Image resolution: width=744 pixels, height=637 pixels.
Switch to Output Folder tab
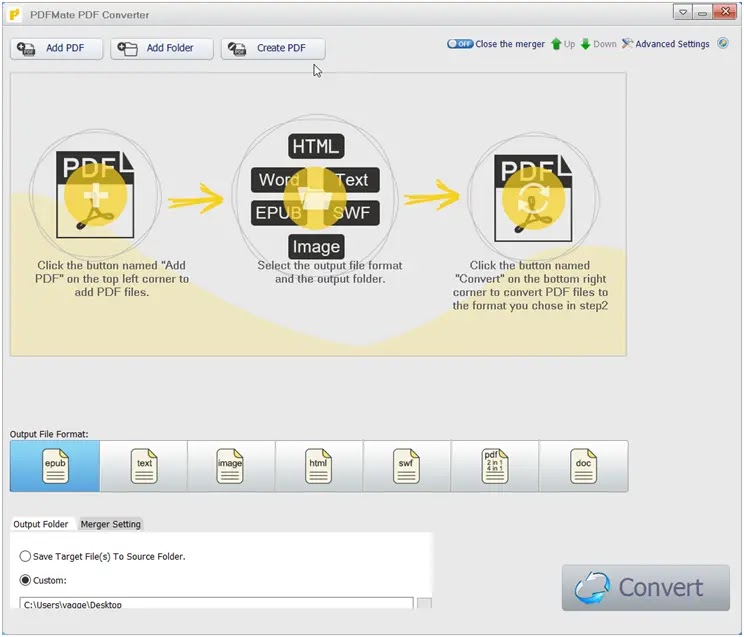click(x=41, y=524)
